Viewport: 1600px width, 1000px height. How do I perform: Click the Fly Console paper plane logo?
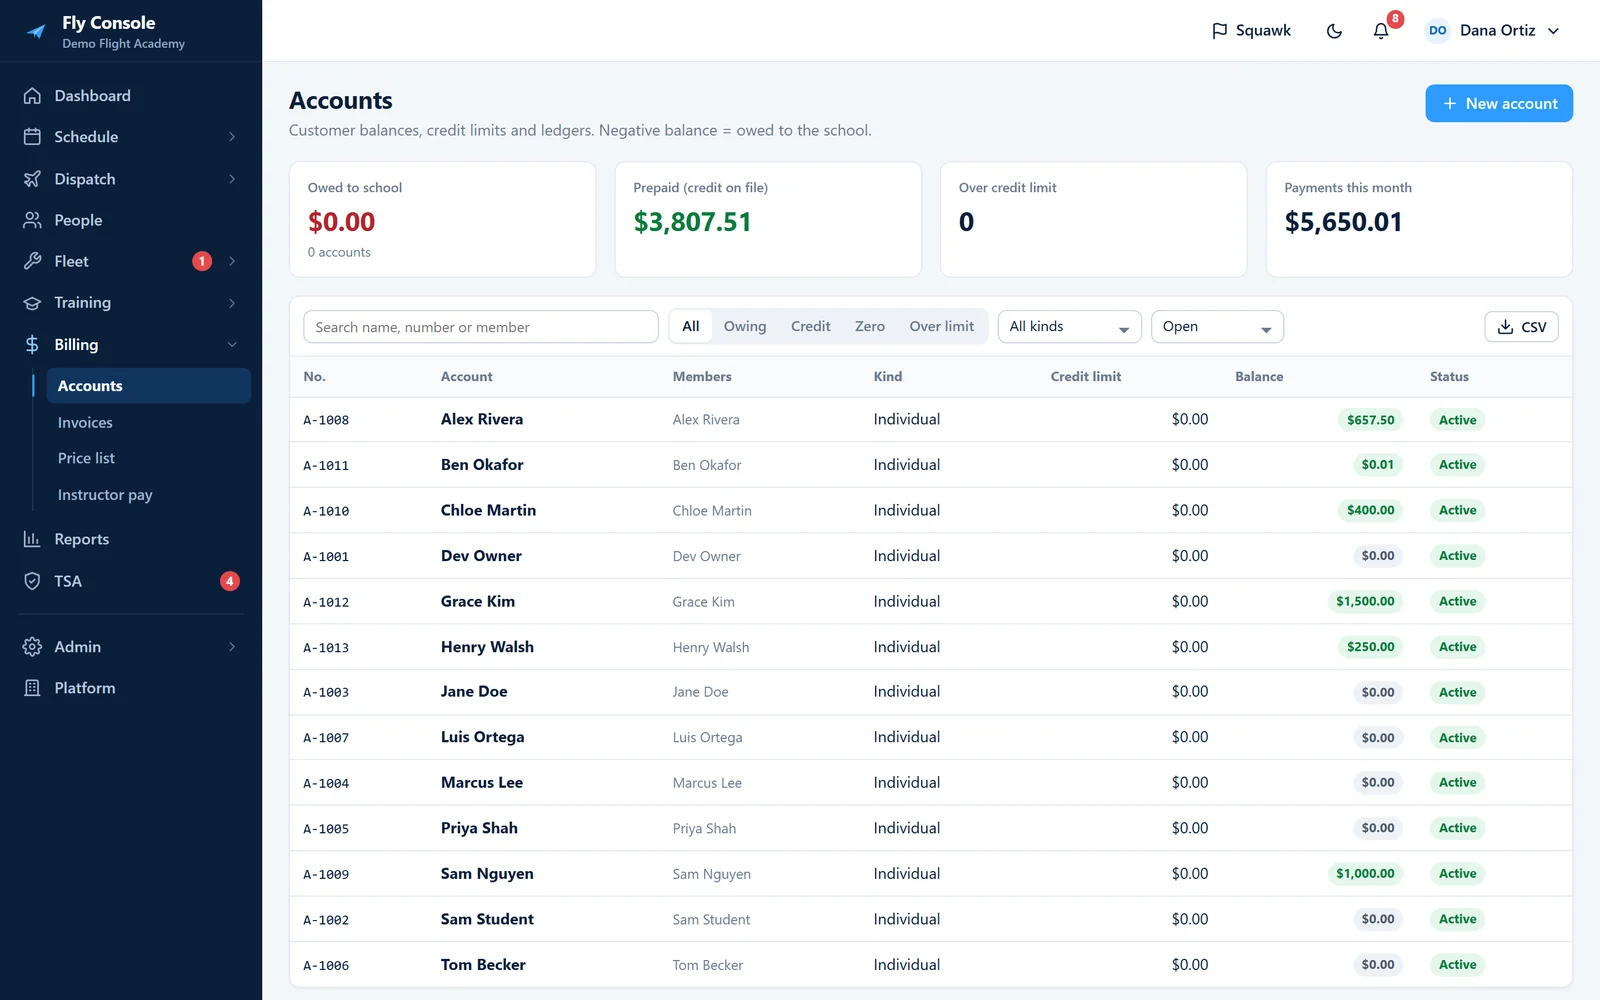click(36, 31)
